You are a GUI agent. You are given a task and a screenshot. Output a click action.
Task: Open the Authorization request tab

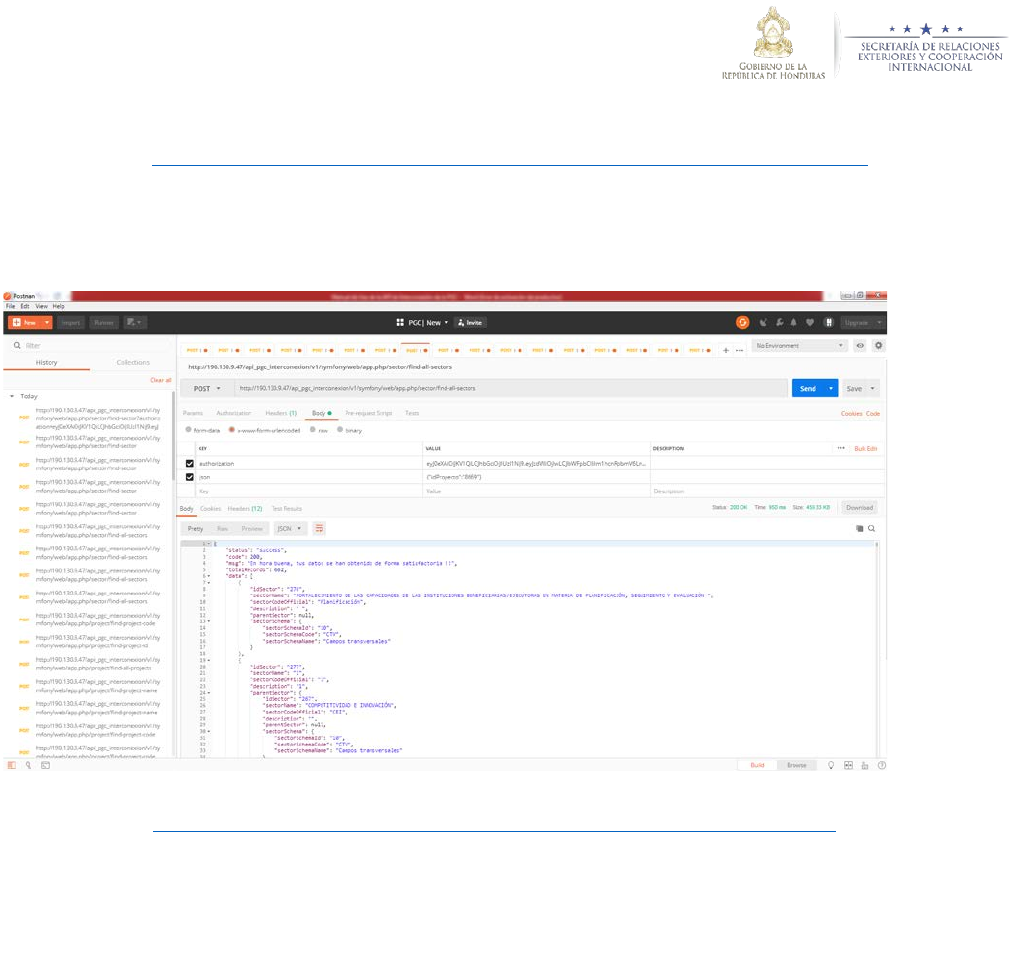234,413
